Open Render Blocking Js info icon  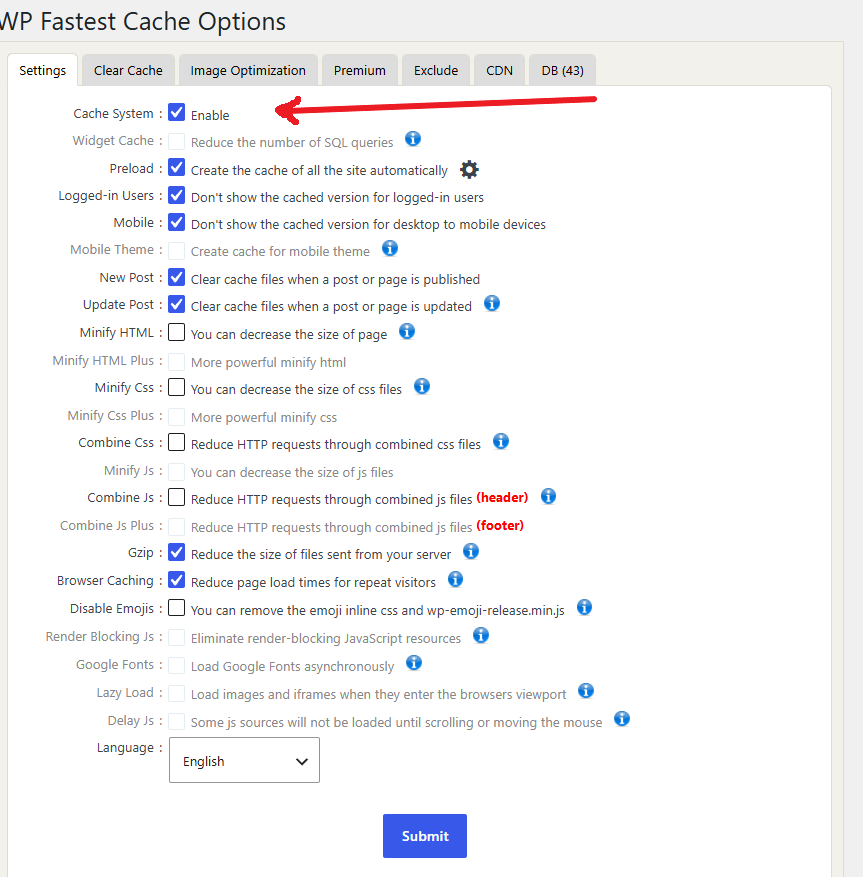[x=480, y=635]
